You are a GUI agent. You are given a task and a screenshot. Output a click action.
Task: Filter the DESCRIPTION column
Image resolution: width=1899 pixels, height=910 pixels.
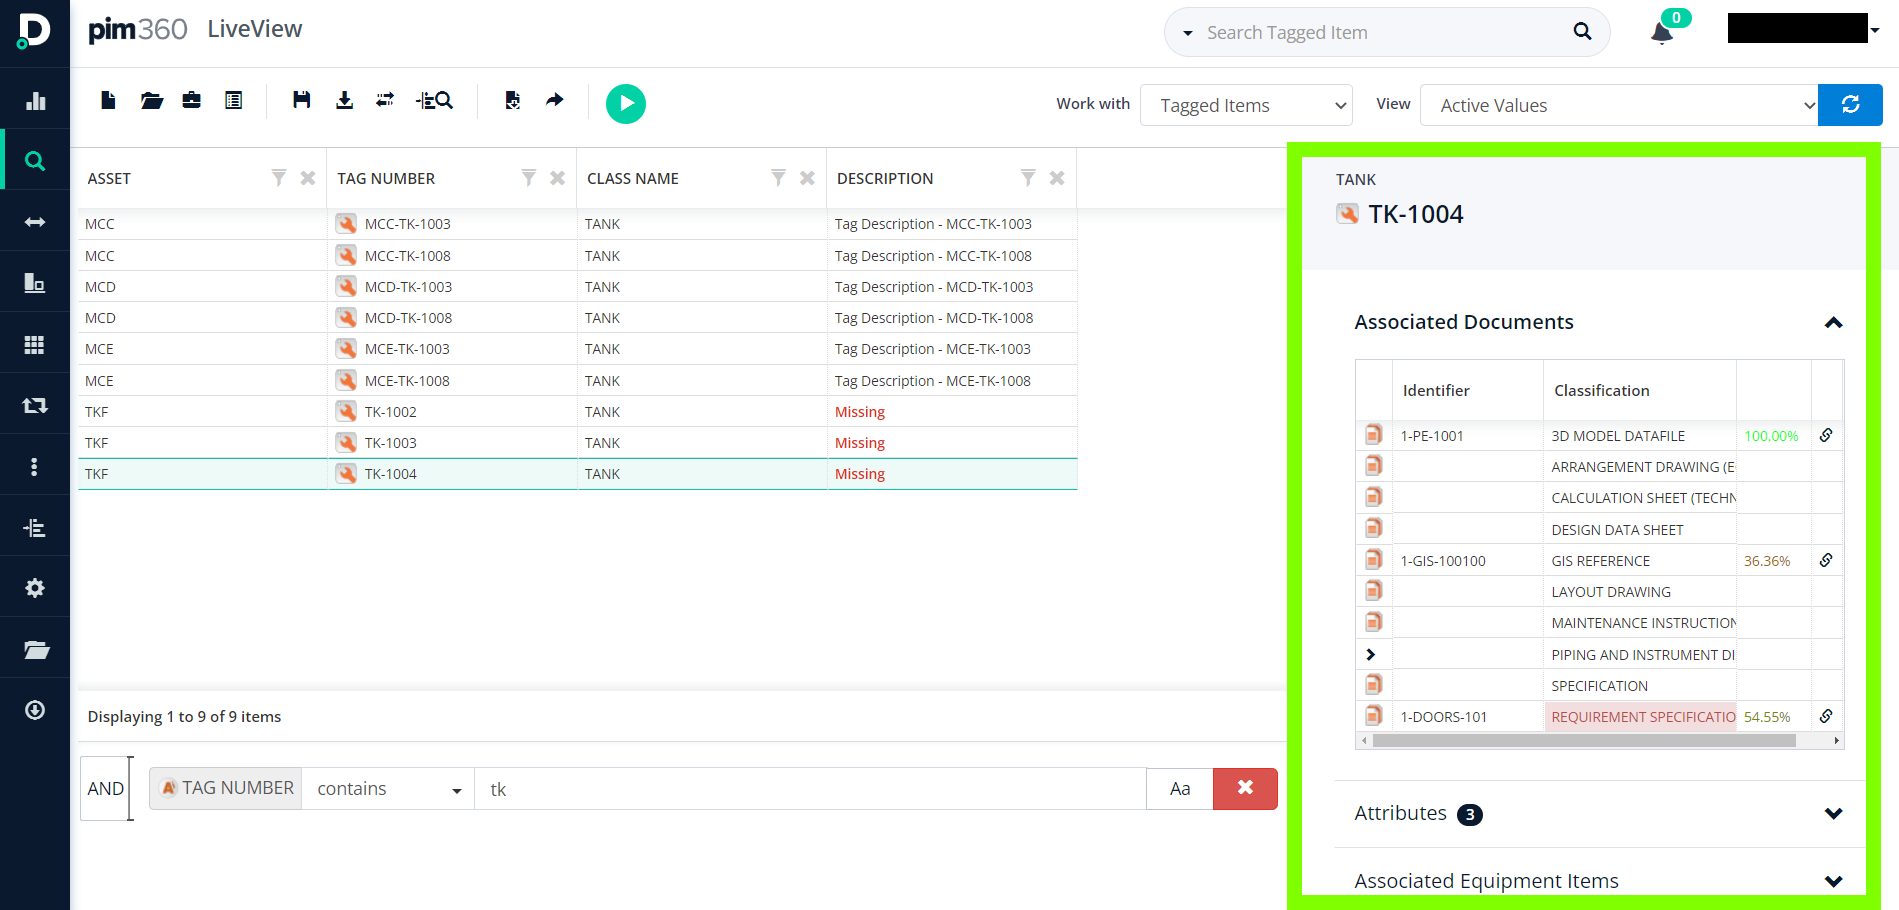click(1028, 177)
